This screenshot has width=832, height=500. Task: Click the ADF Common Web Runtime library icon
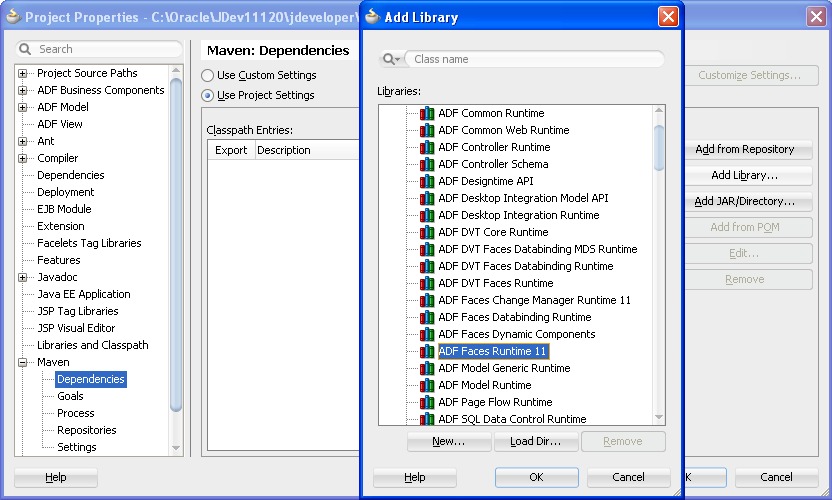click(427, 130)
